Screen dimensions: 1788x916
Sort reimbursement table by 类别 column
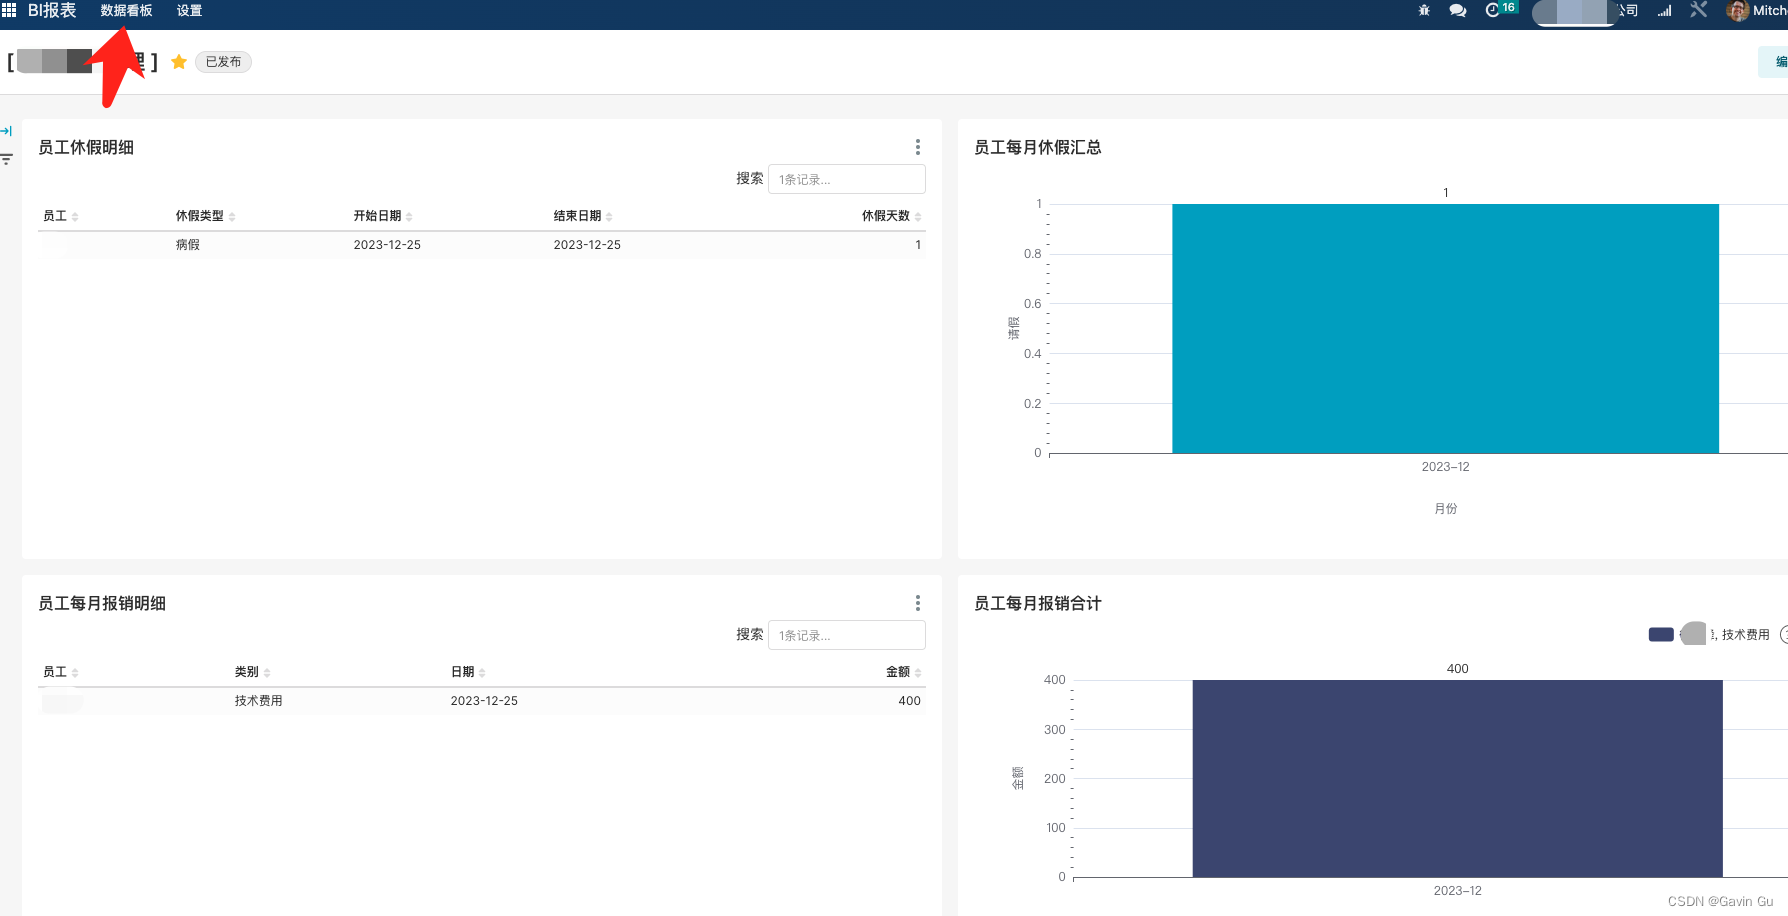[x=252, y=672]
